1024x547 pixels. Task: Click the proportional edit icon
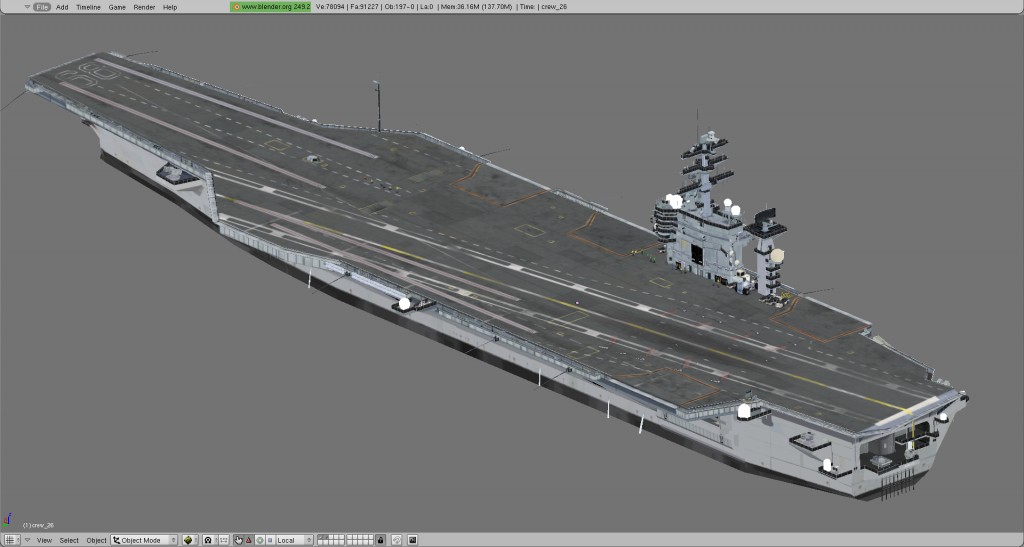[x=396, y=540]
